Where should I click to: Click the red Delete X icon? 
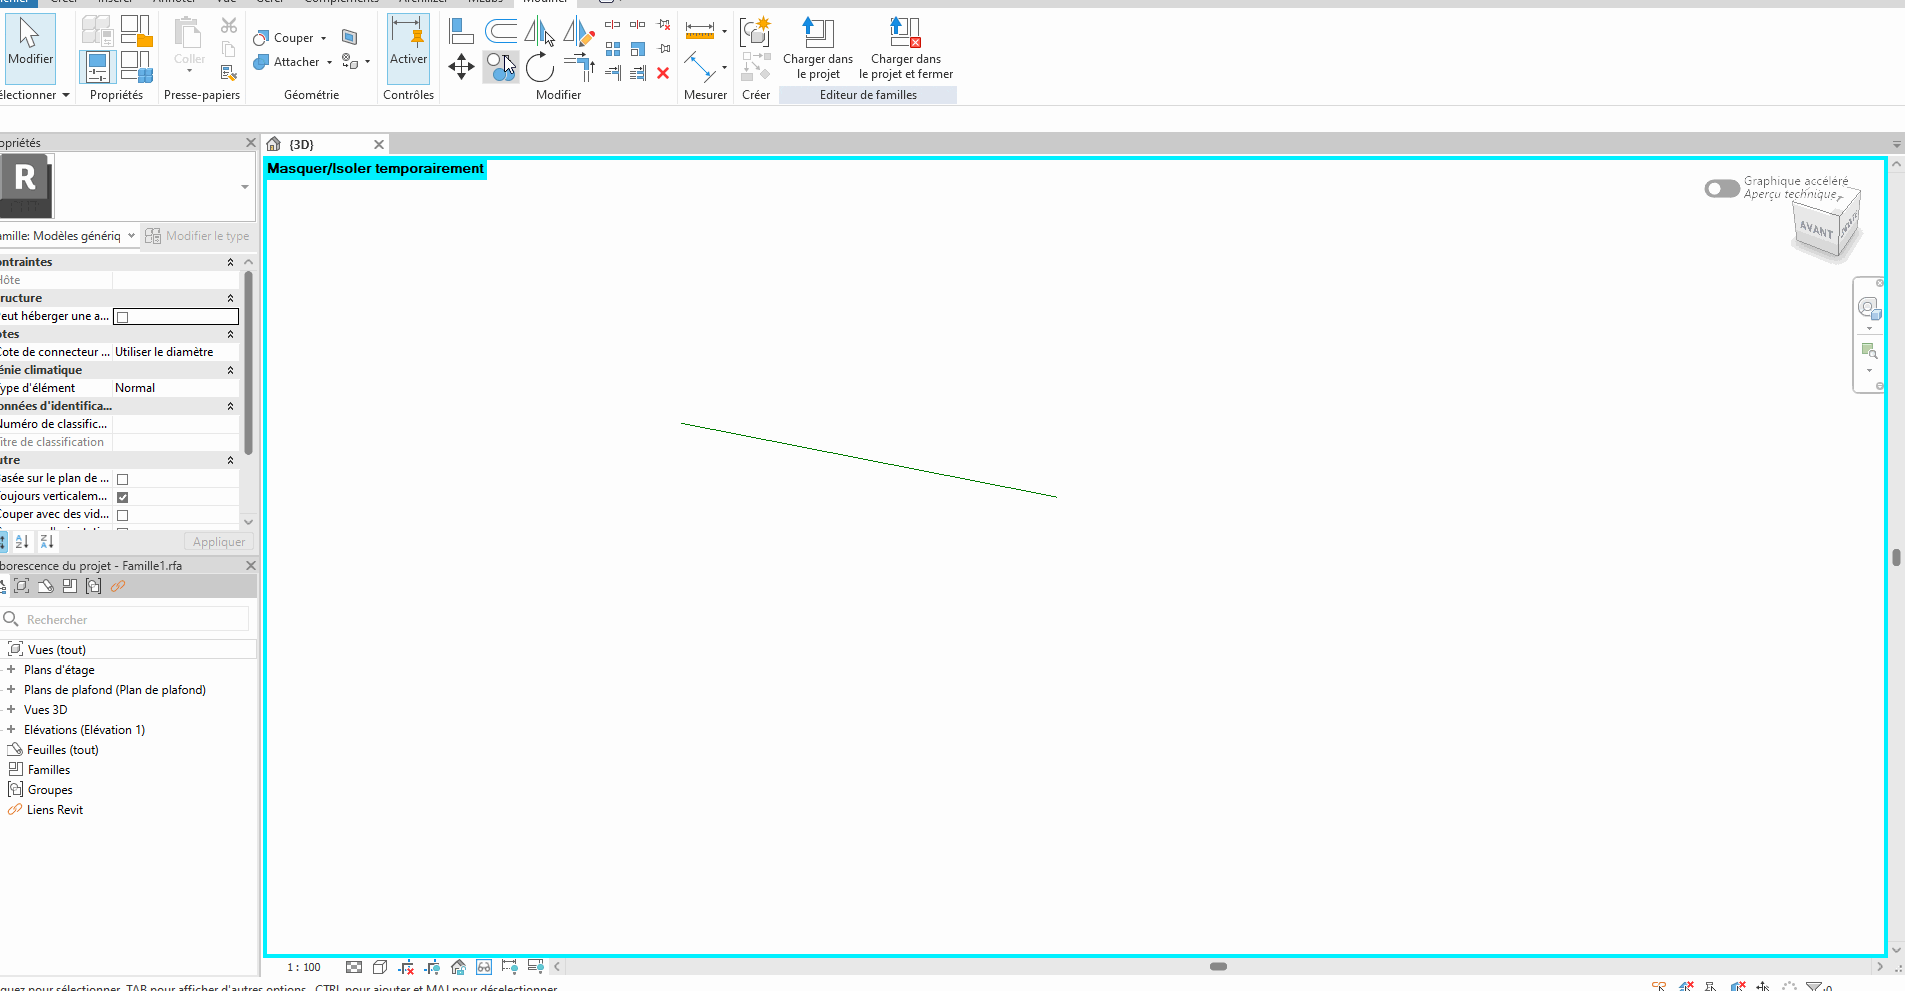(663, 73)
